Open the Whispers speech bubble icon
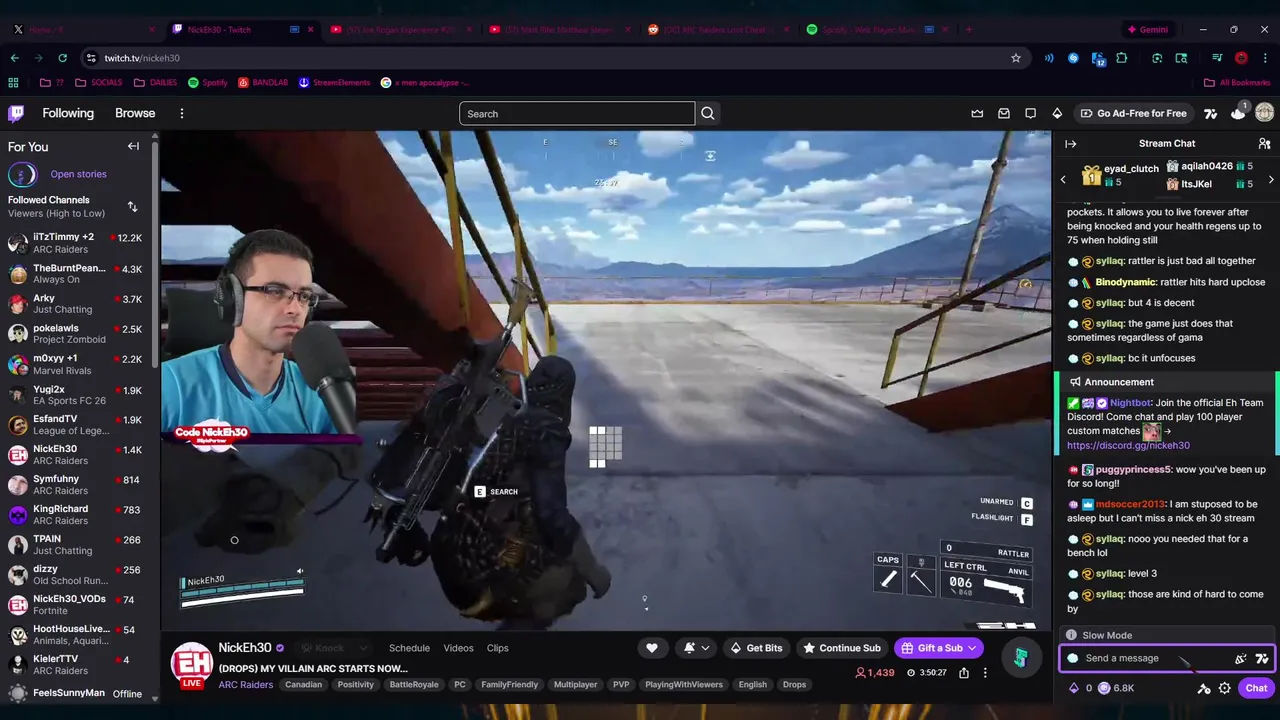The image size is (1280, 720). 1030,113
